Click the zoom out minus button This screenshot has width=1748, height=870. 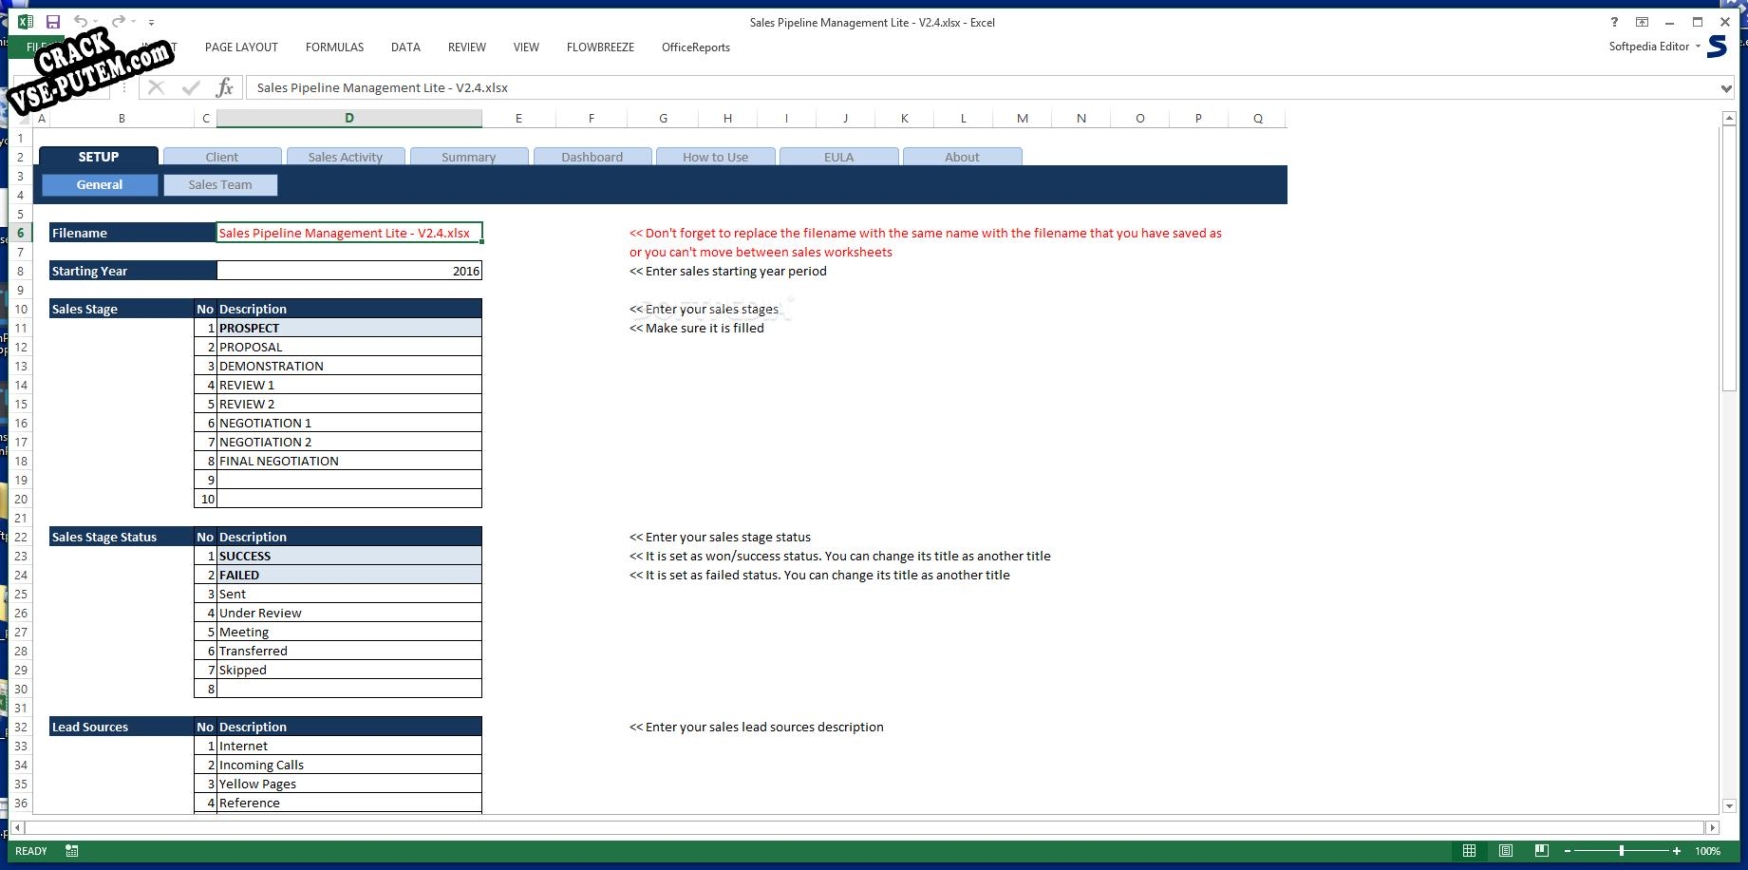click(x=1567, y=851)
